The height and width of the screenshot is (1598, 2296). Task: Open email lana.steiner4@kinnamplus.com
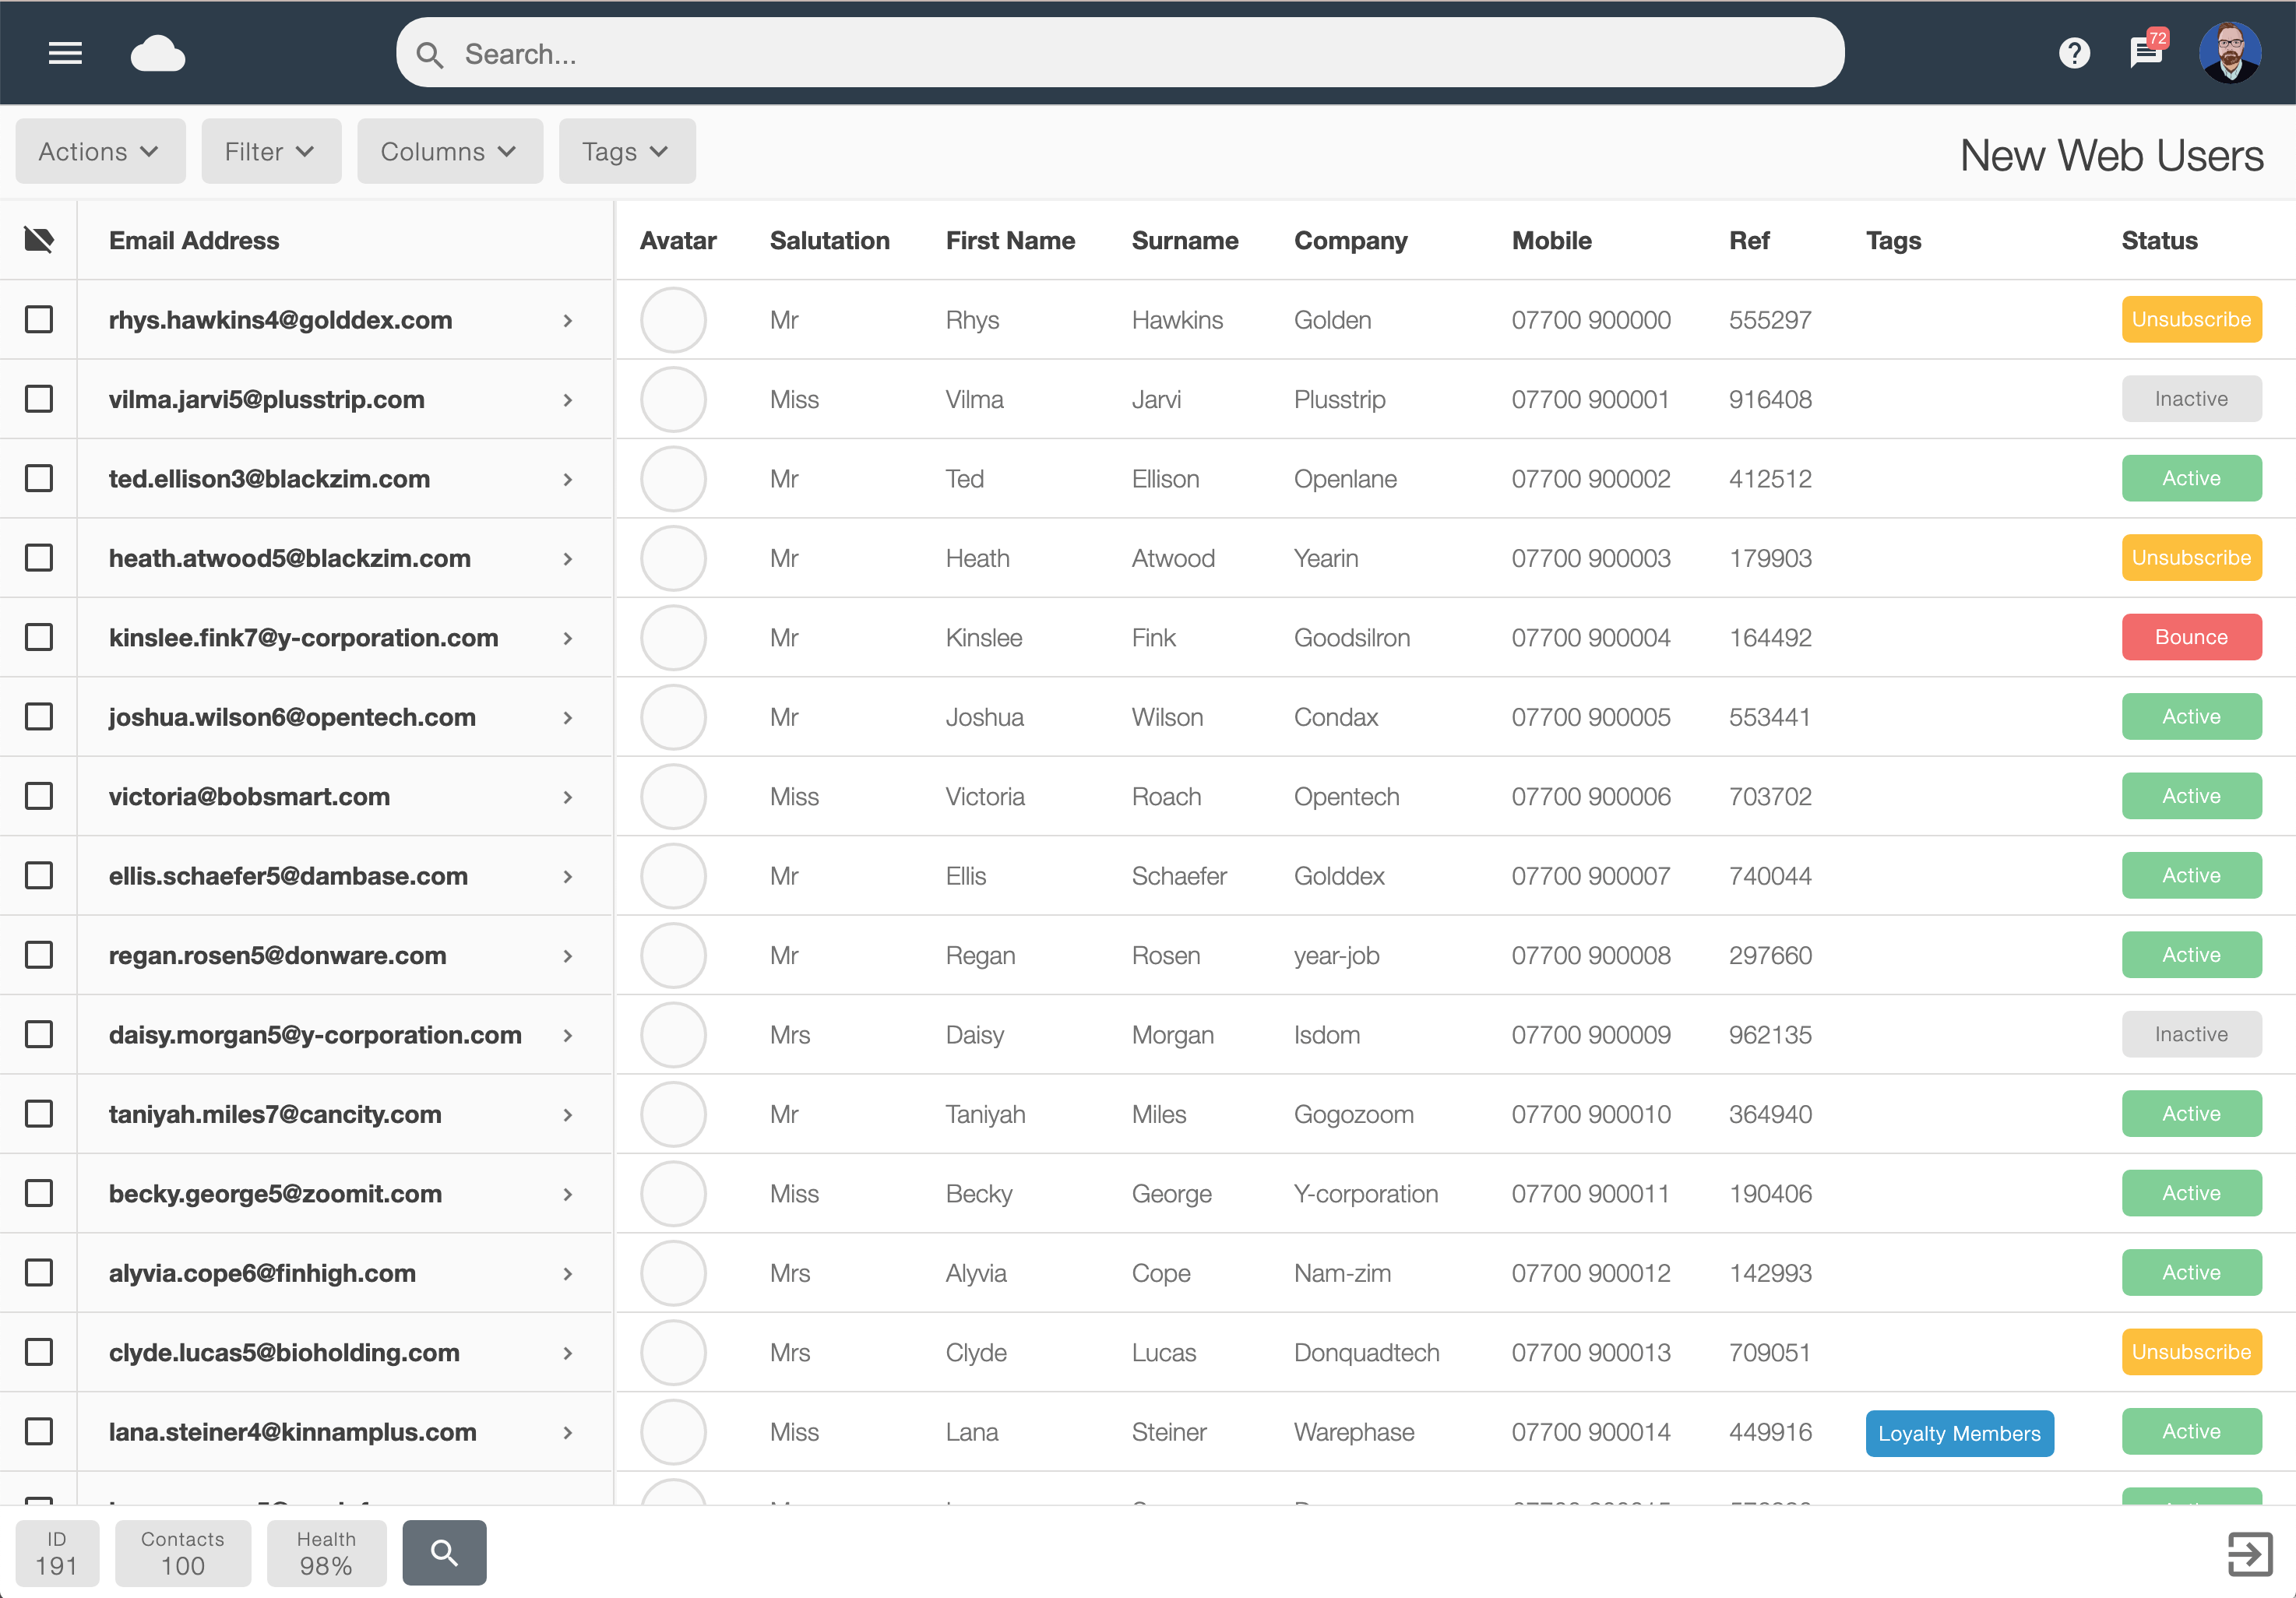point(292,1432)
